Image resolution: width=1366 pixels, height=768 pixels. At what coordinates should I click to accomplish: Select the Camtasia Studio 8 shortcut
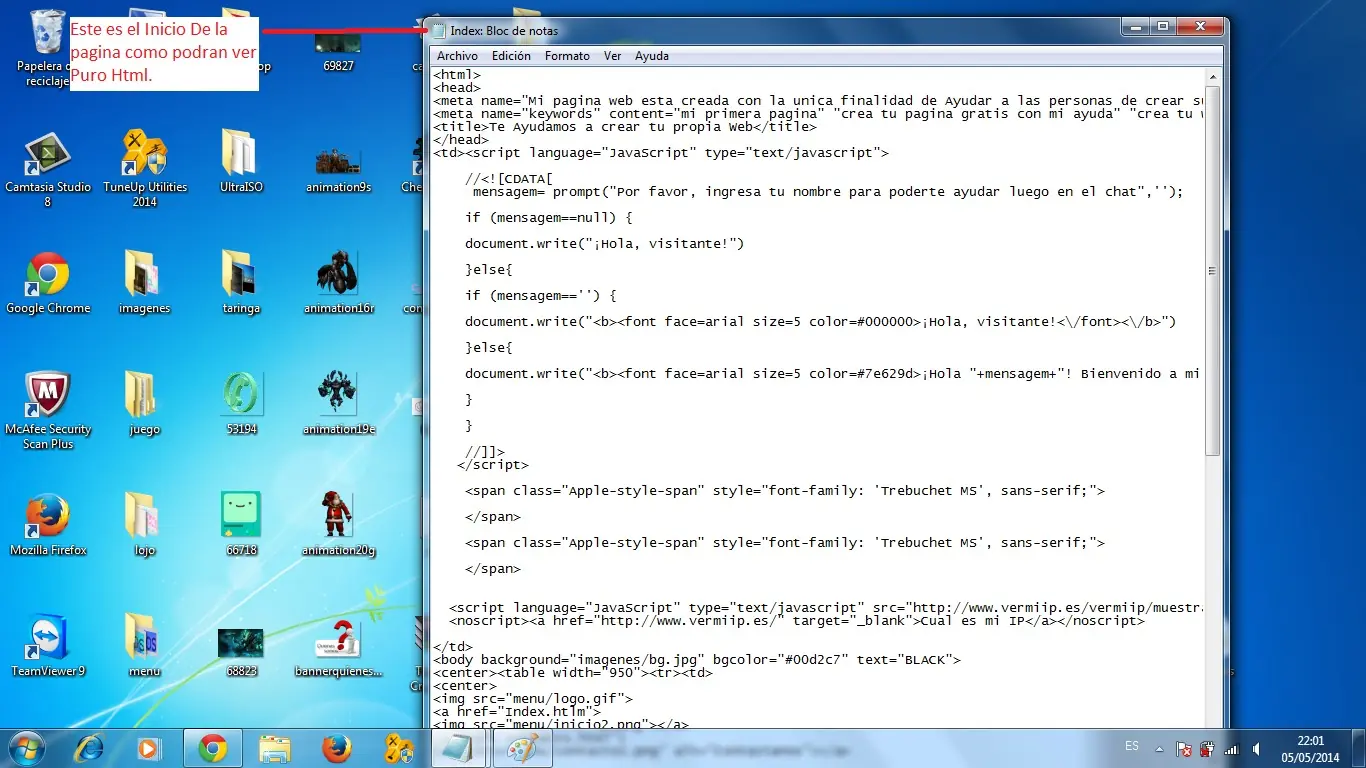[x=48, y=170]
